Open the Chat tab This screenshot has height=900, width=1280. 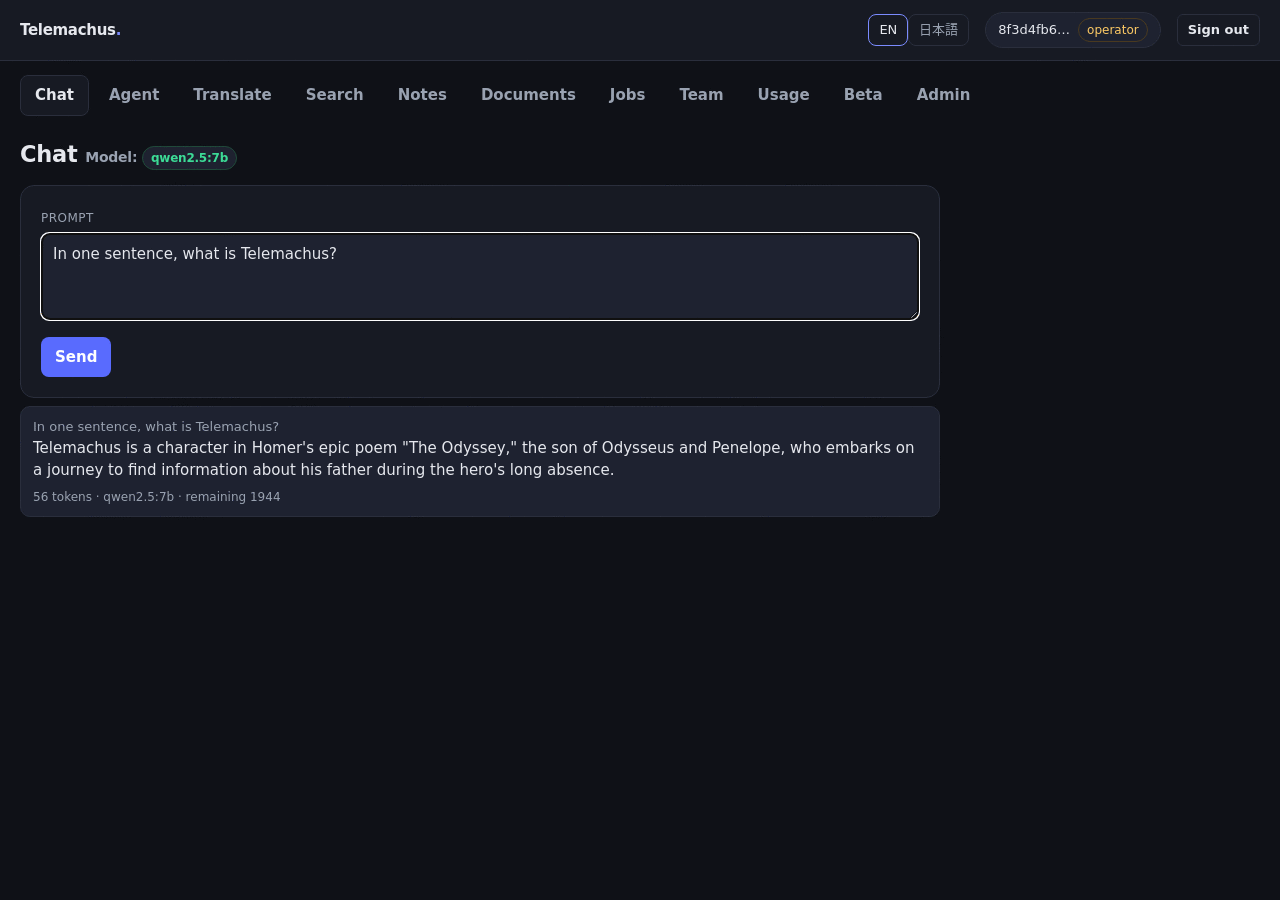54,95
